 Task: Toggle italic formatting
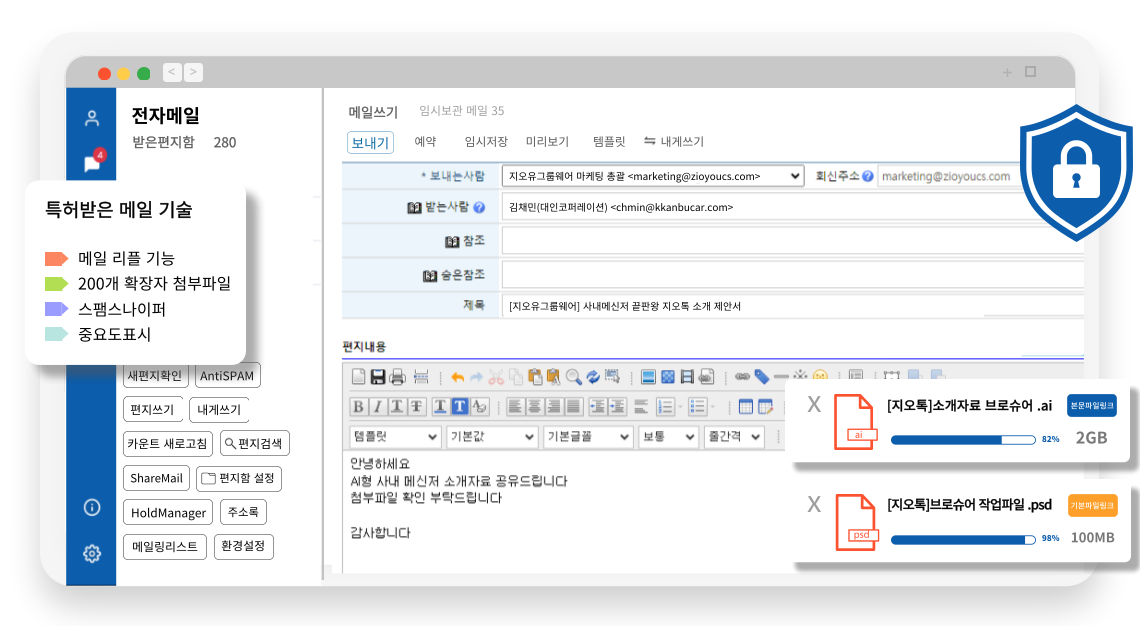[378, 406]
